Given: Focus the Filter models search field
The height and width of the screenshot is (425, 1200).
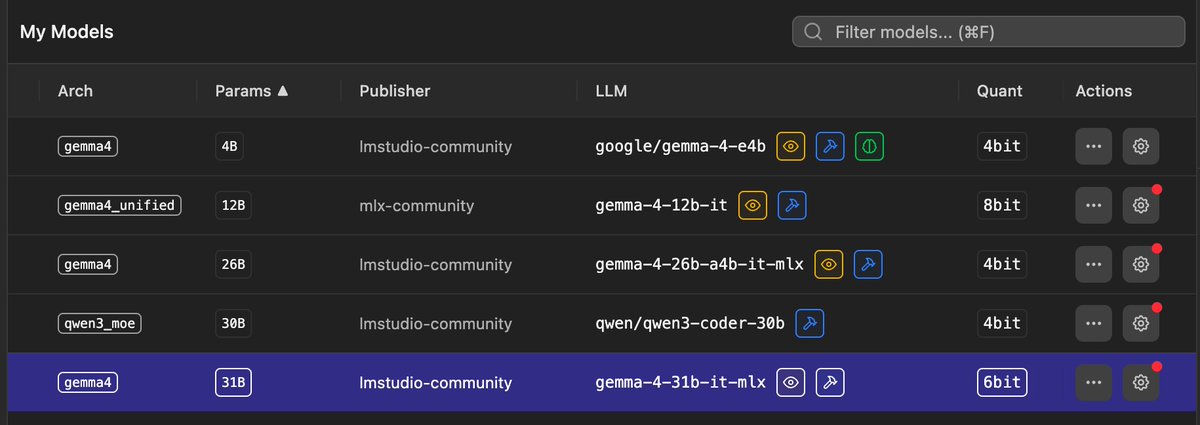Looking at the screenshot, I should 988,32.
